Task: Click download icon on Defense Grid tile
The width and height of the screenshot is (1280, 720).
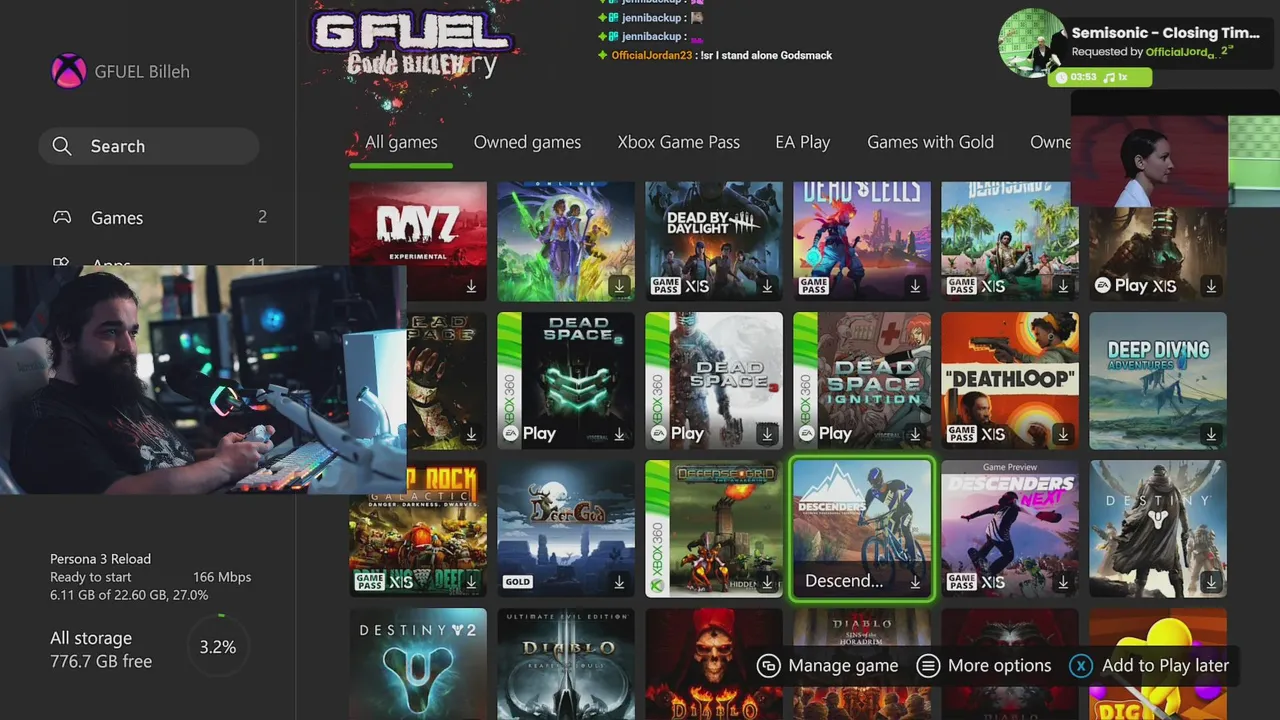Action: [x=767, y=582]
